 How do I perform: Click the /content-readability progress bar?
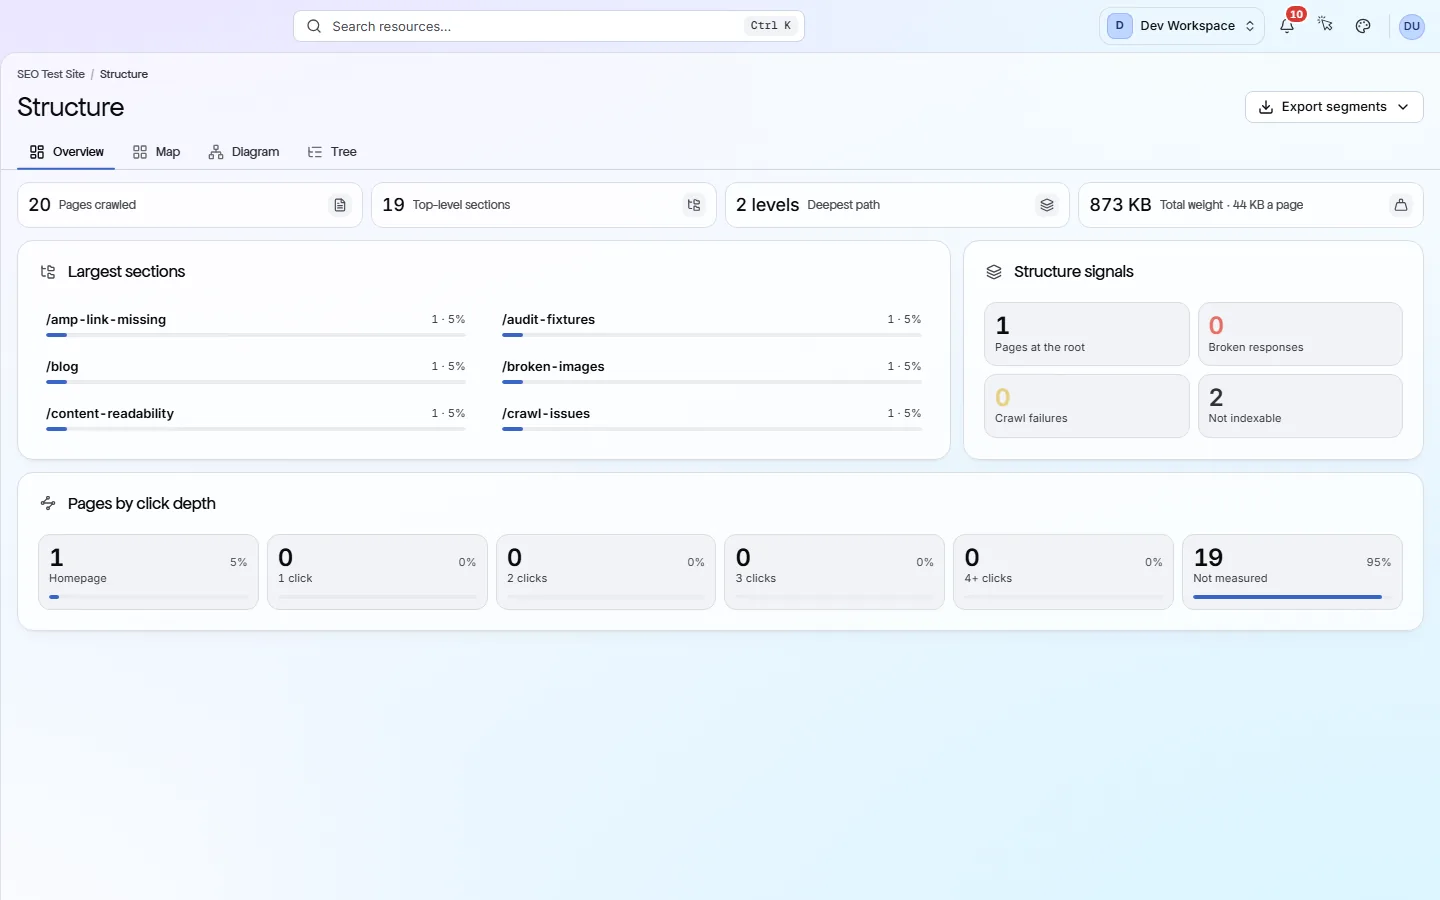pyautogui.click(x=256, y=429)
